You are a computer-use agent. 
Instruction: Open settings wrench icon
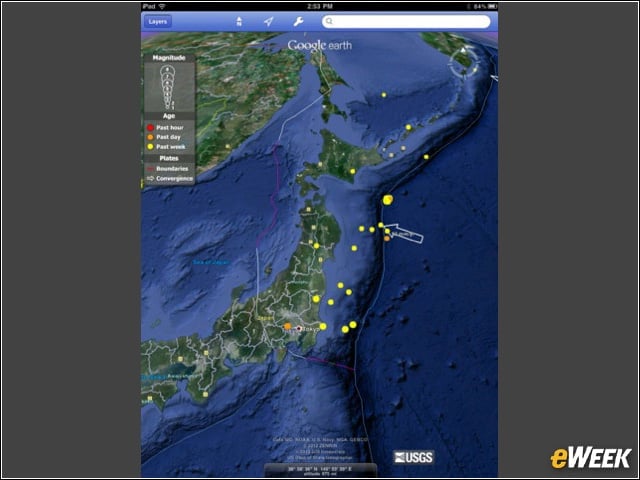coord(298,22)
